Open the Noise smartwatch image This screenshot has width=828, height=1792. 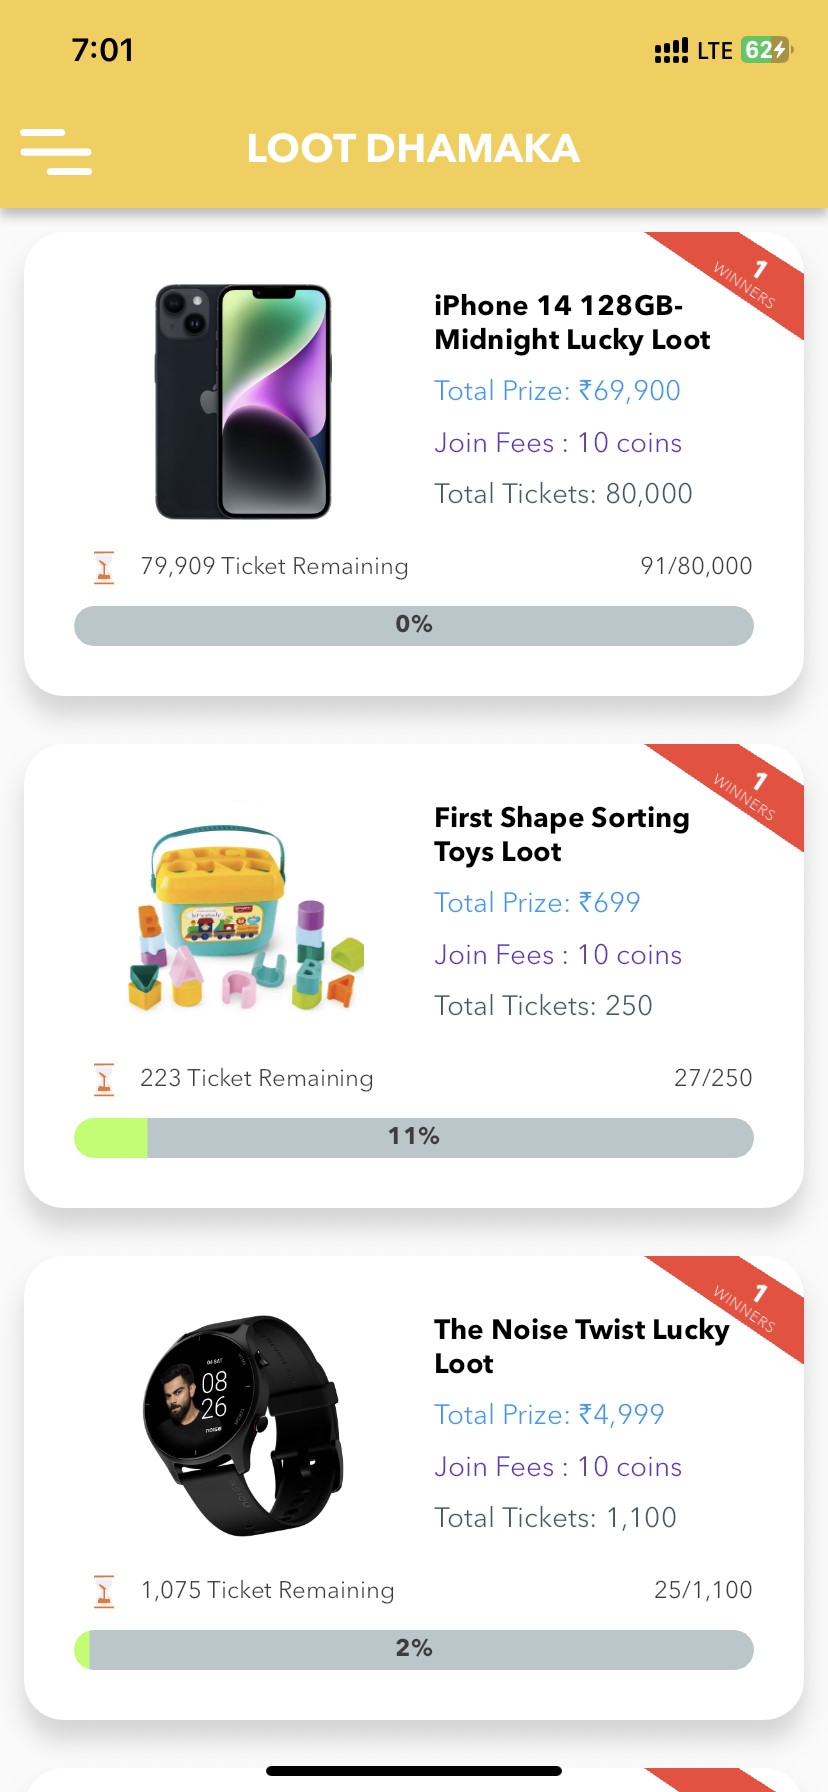(x=243, y=1426)
